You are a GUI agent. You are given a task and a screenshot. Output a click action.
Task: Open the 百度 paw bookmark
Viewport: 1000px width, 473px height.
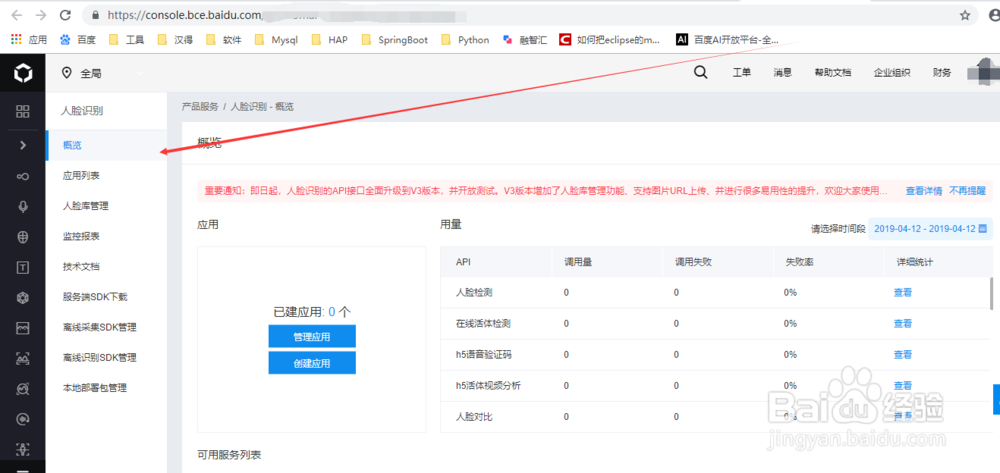pyautogui.click(x=78, y=40)
